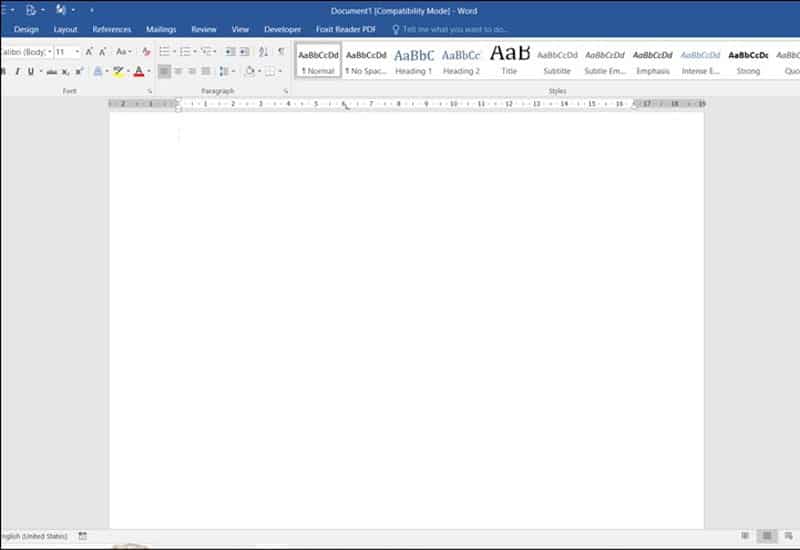Screen dimensions: 800x550
Task: Insert a numbered list
Action: tap(185, 52)
